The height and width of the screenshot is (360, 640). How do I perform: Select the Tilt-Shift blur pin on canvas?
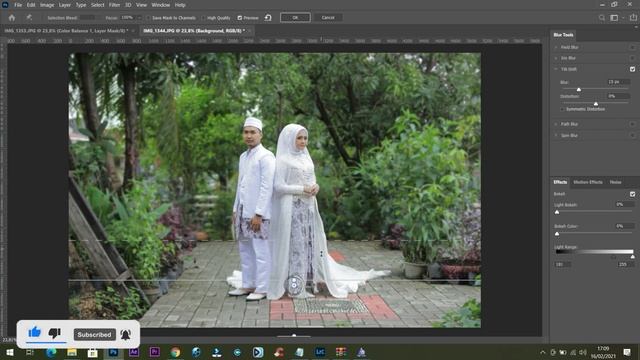click(294, 284)
